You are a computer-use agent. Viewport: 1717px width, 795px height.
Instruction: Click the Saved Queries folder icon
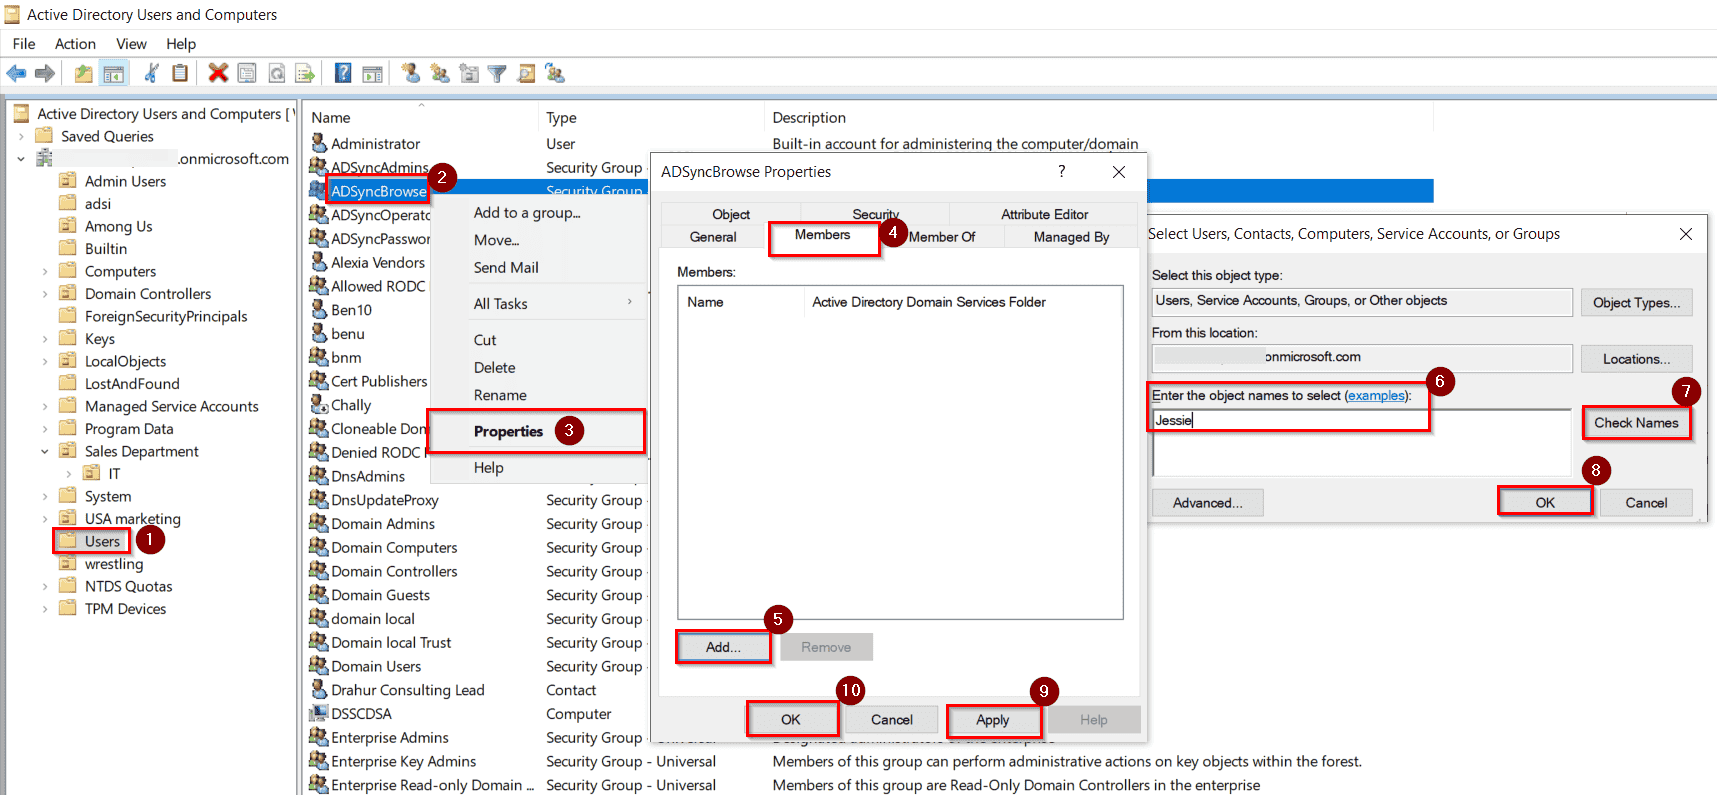[44, 136]
